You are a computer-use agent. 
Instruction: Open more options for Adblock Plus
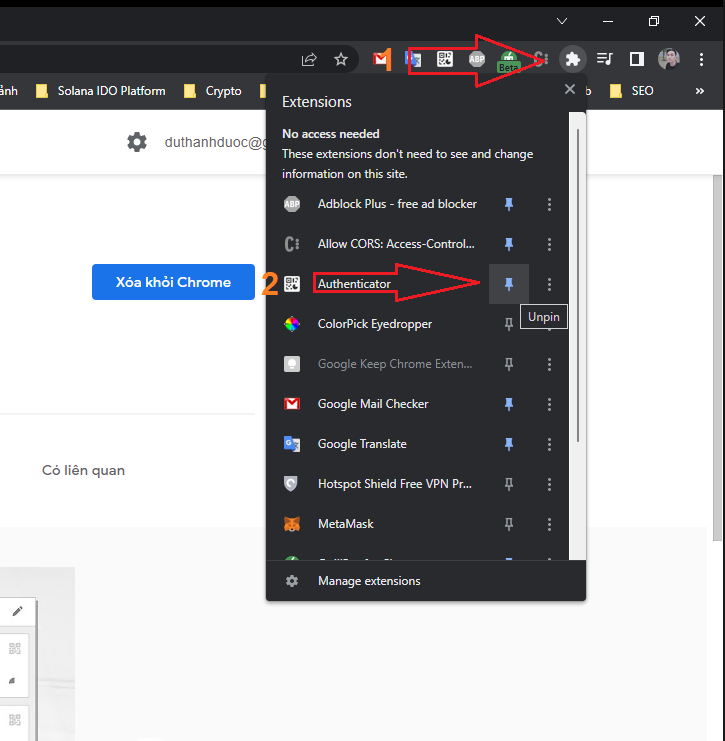coord(549,204)
